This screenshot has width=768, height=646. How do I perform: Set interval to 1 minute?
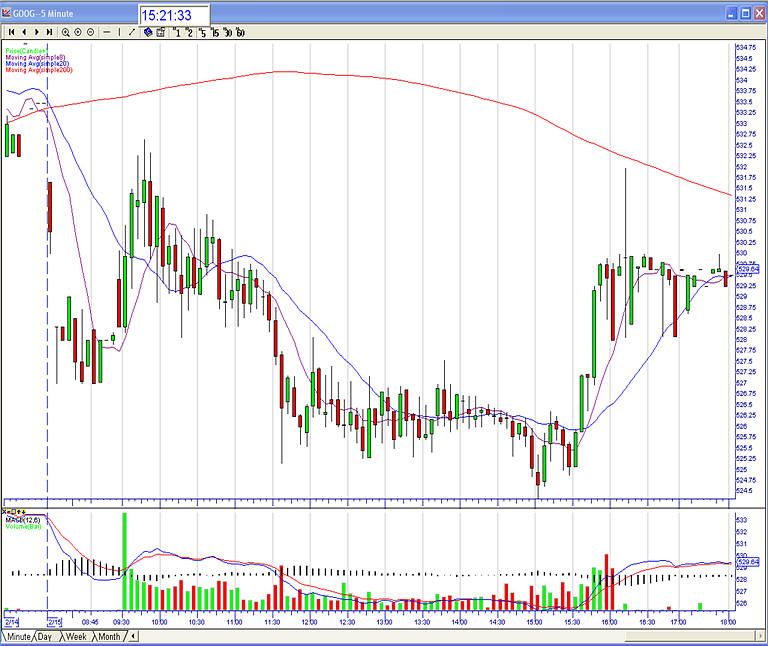(x=176, y=32)
